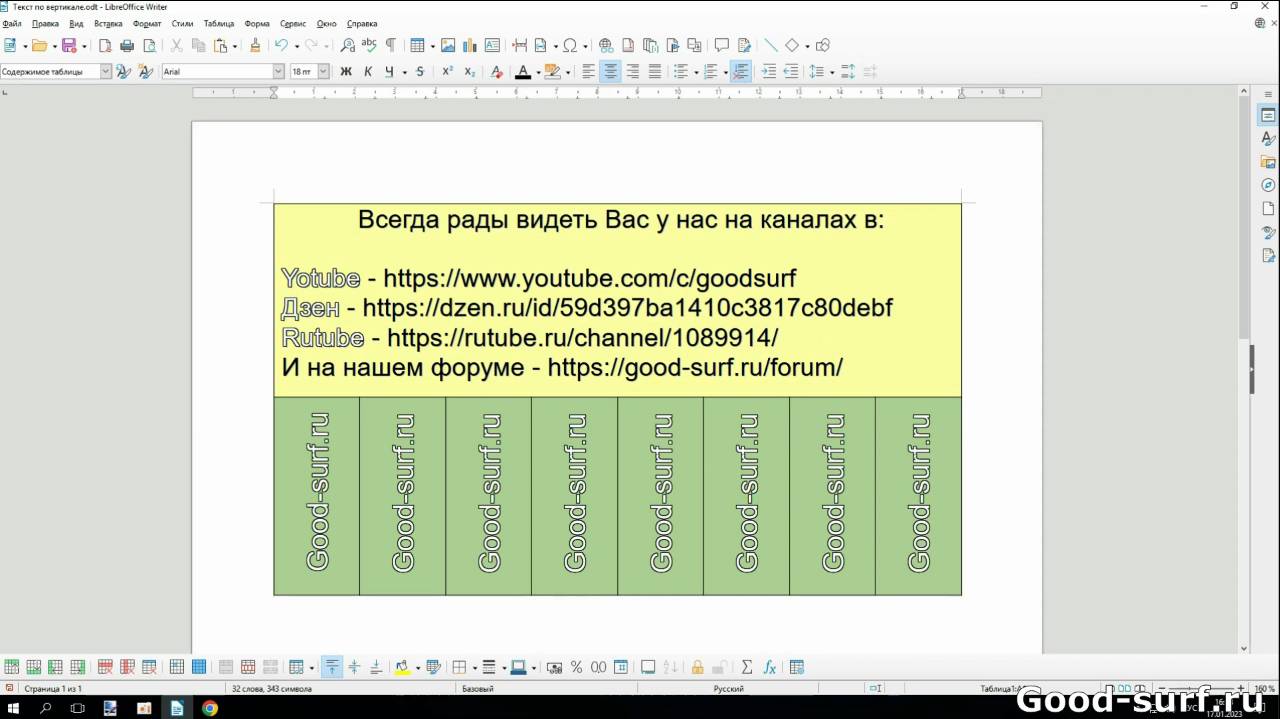Align cell content to top
Image resolution: width=1280 pixels, height=719 pixels.
tap(332, 667)
